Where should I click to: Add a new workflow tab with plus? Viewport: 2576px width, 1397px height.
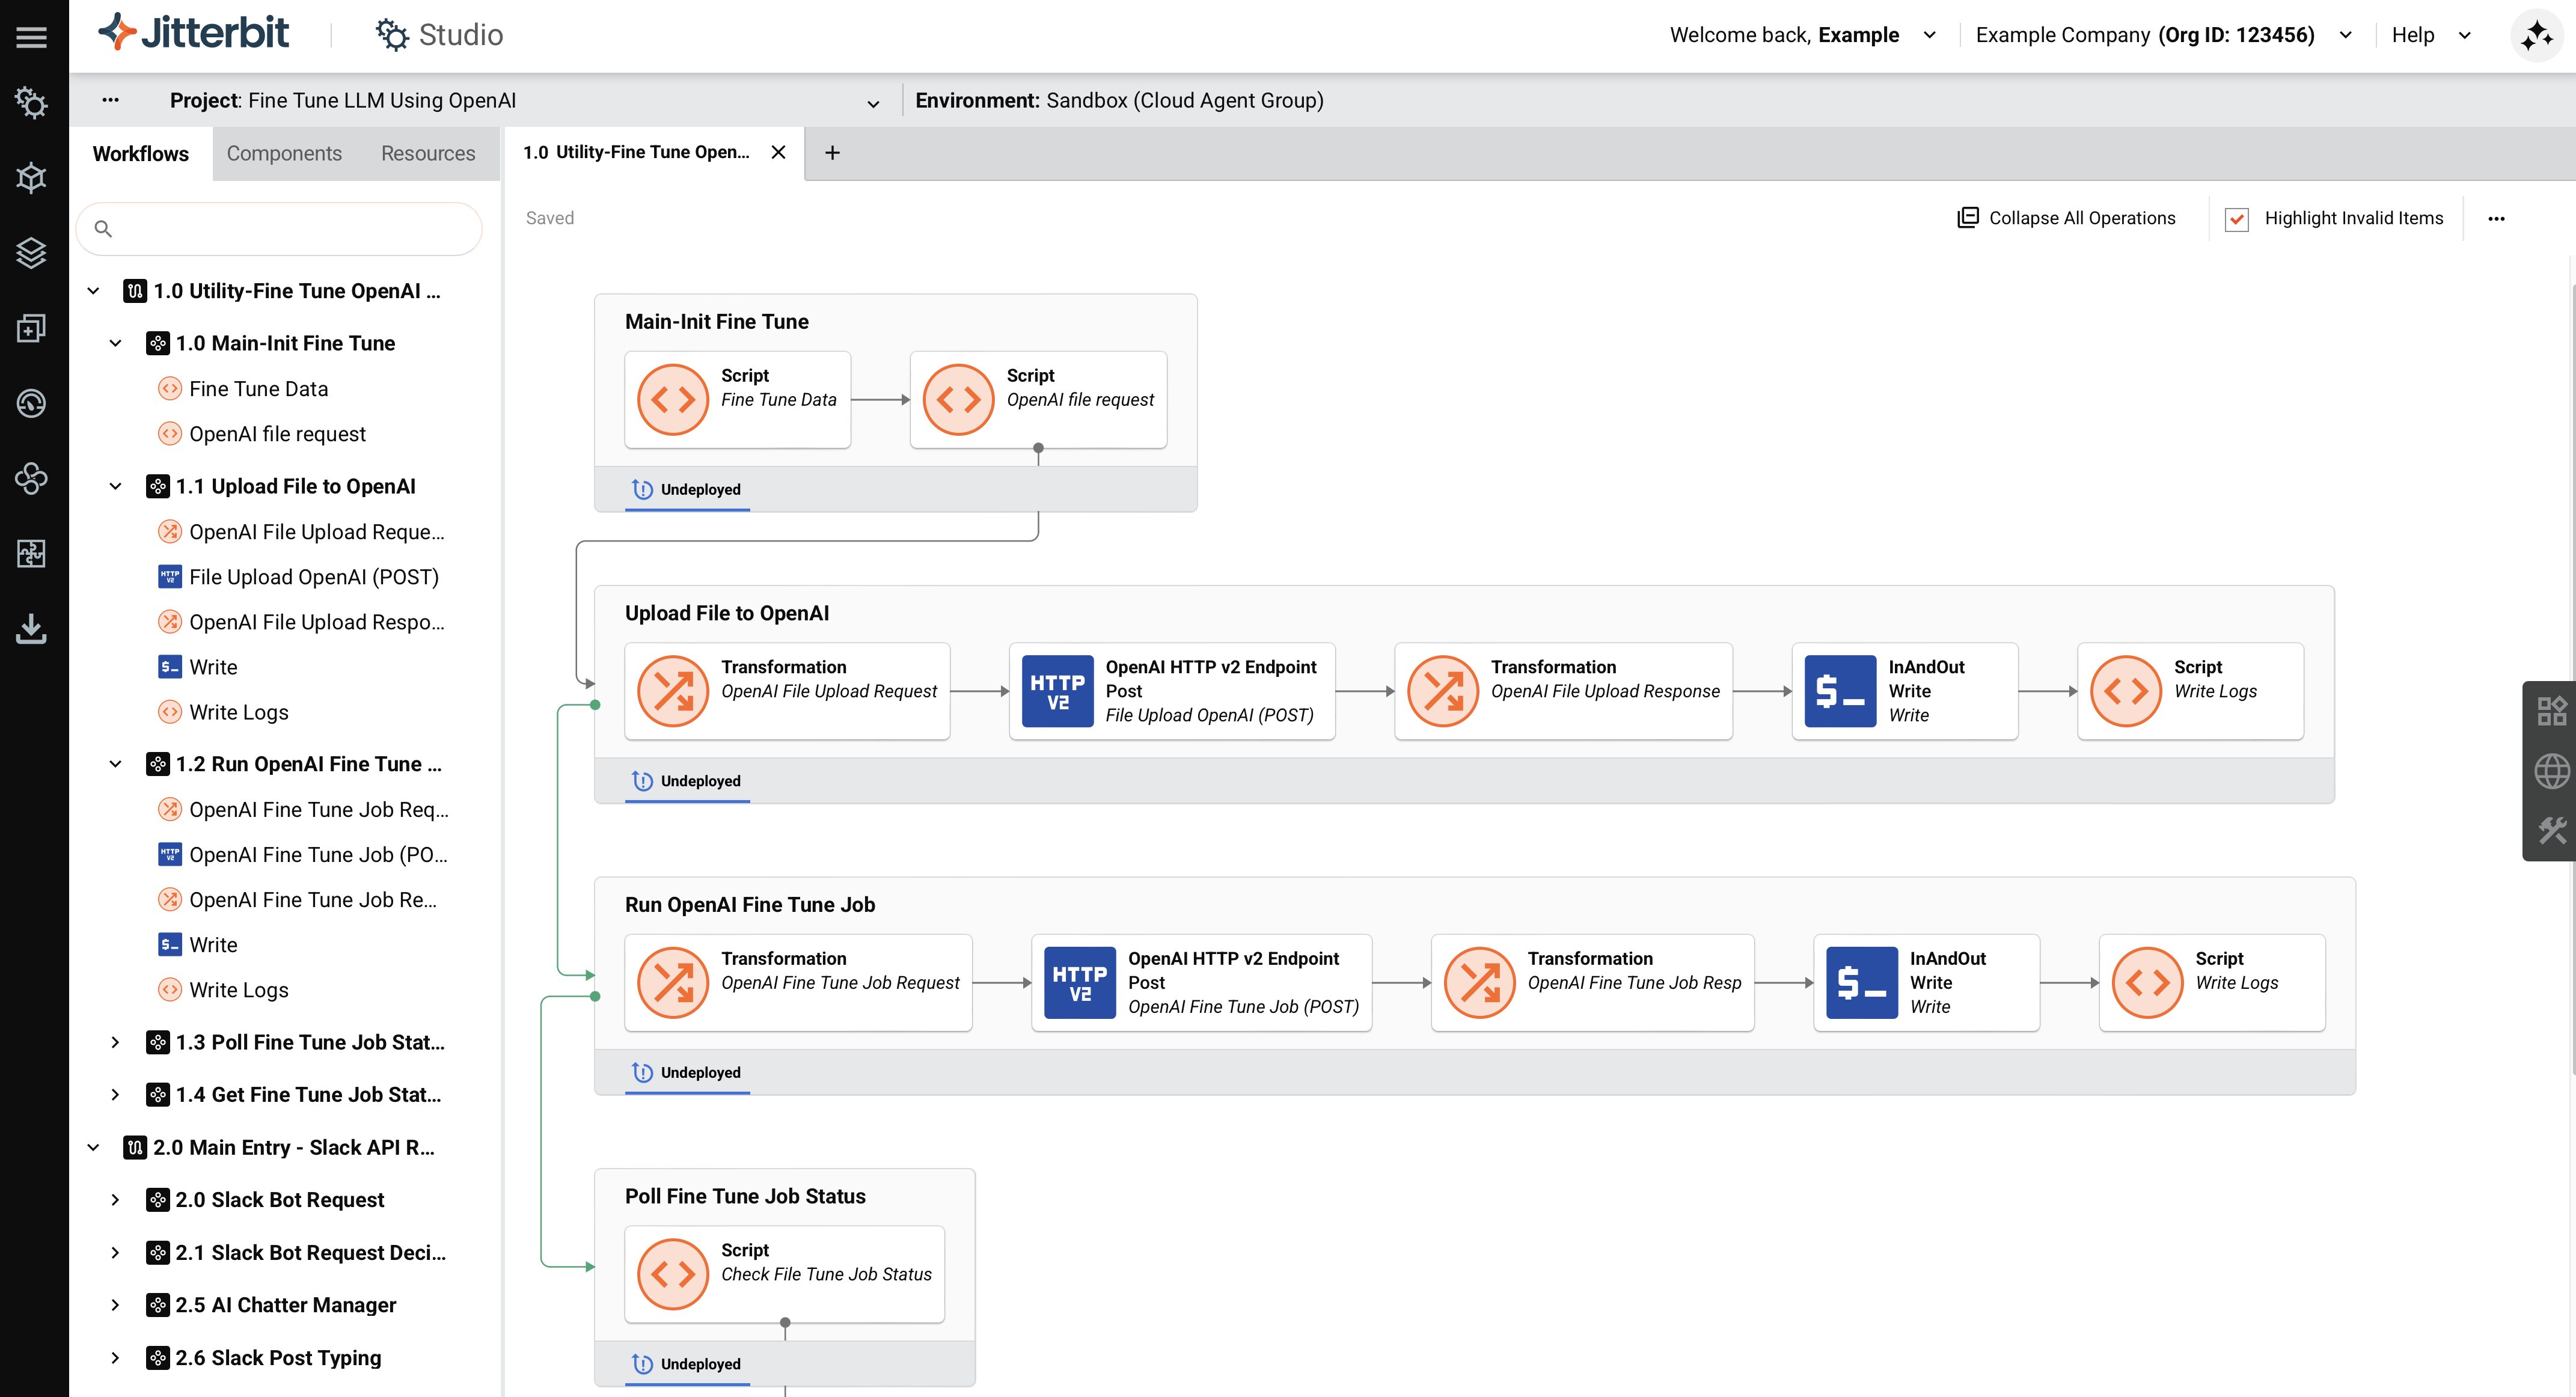pos(831,152)
